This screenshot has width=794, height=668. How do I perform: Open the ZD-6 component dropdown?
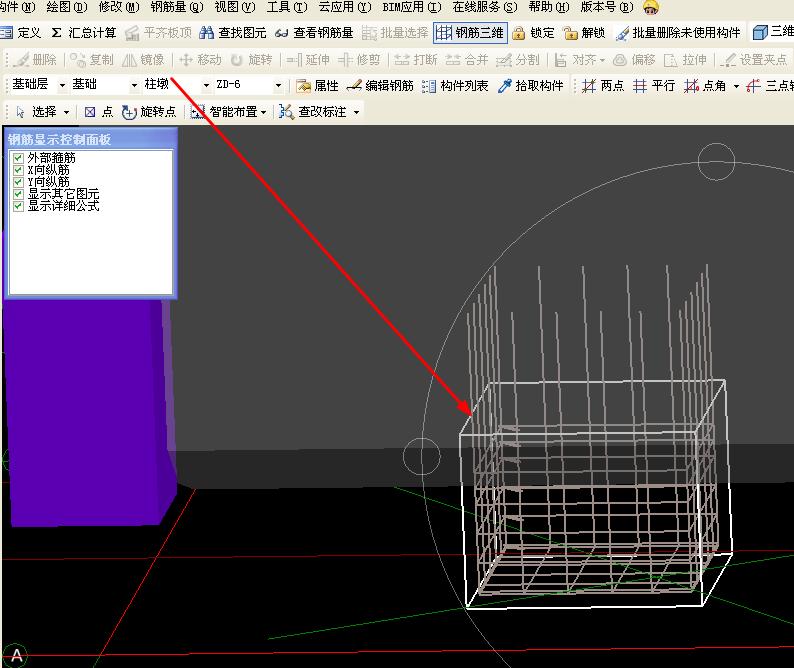(x=277, y=86)
